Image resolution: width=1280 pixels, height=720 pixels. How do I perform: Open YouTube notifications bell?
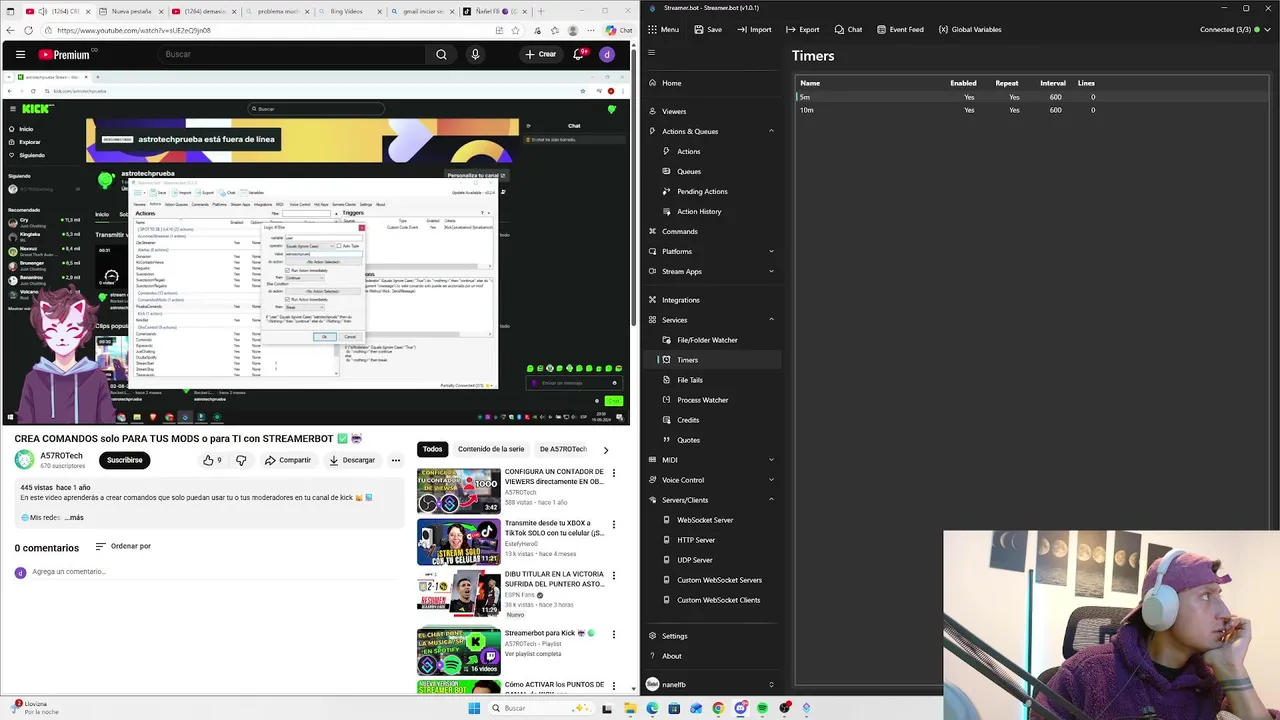point(578,54)
